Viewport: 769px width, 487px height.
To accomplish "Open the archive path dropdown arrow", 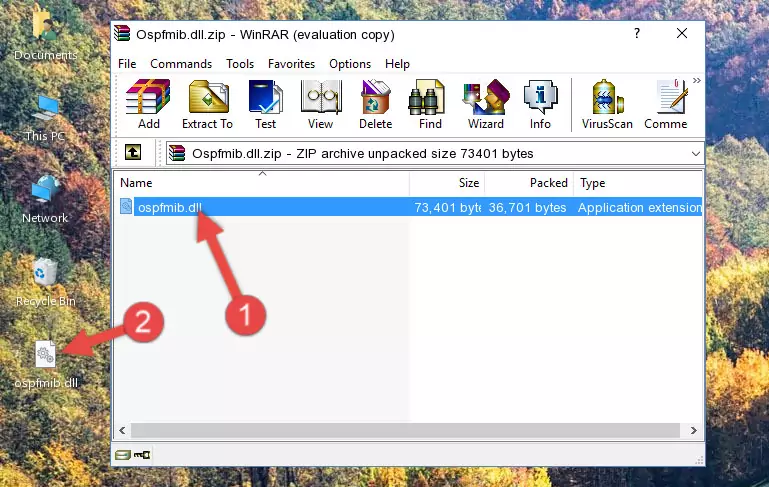I will [x=695, y=154].
